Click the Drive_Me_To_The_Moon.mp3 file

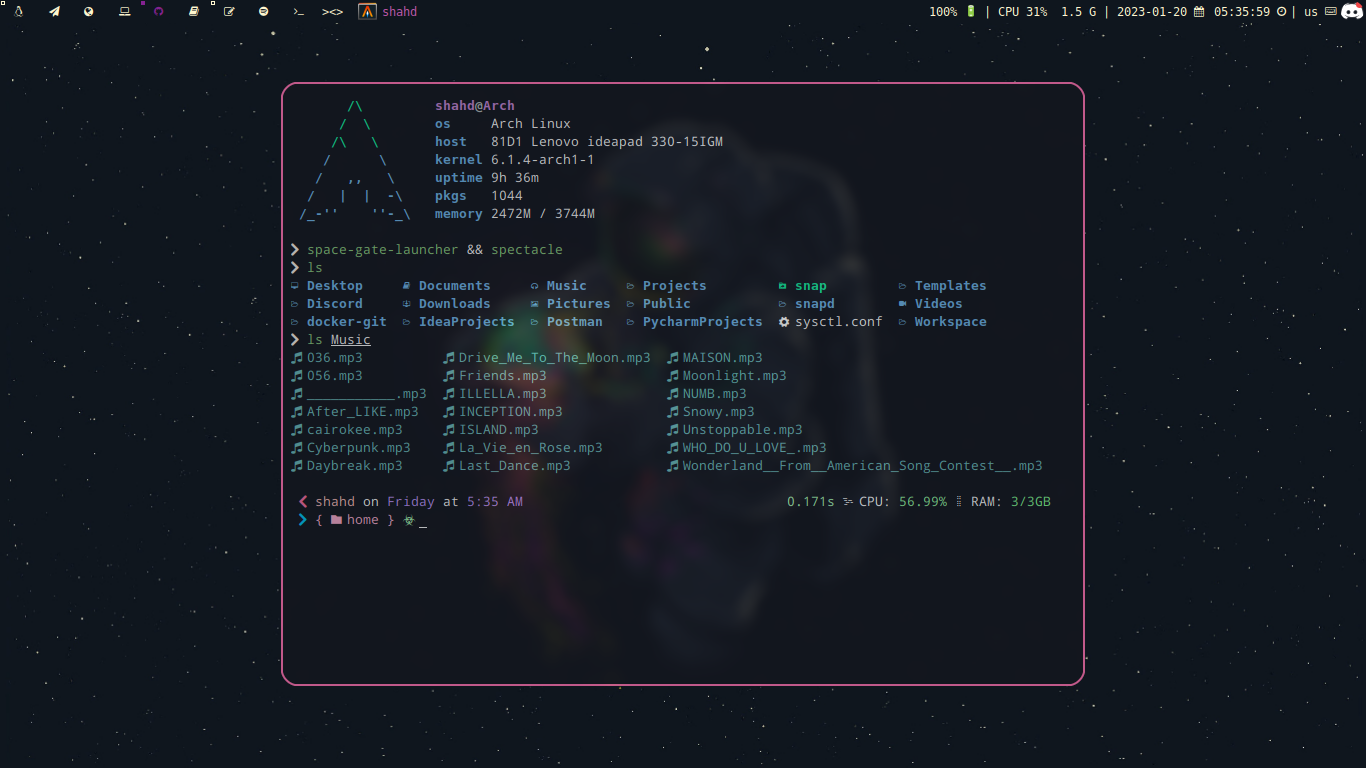pos(555,358)
